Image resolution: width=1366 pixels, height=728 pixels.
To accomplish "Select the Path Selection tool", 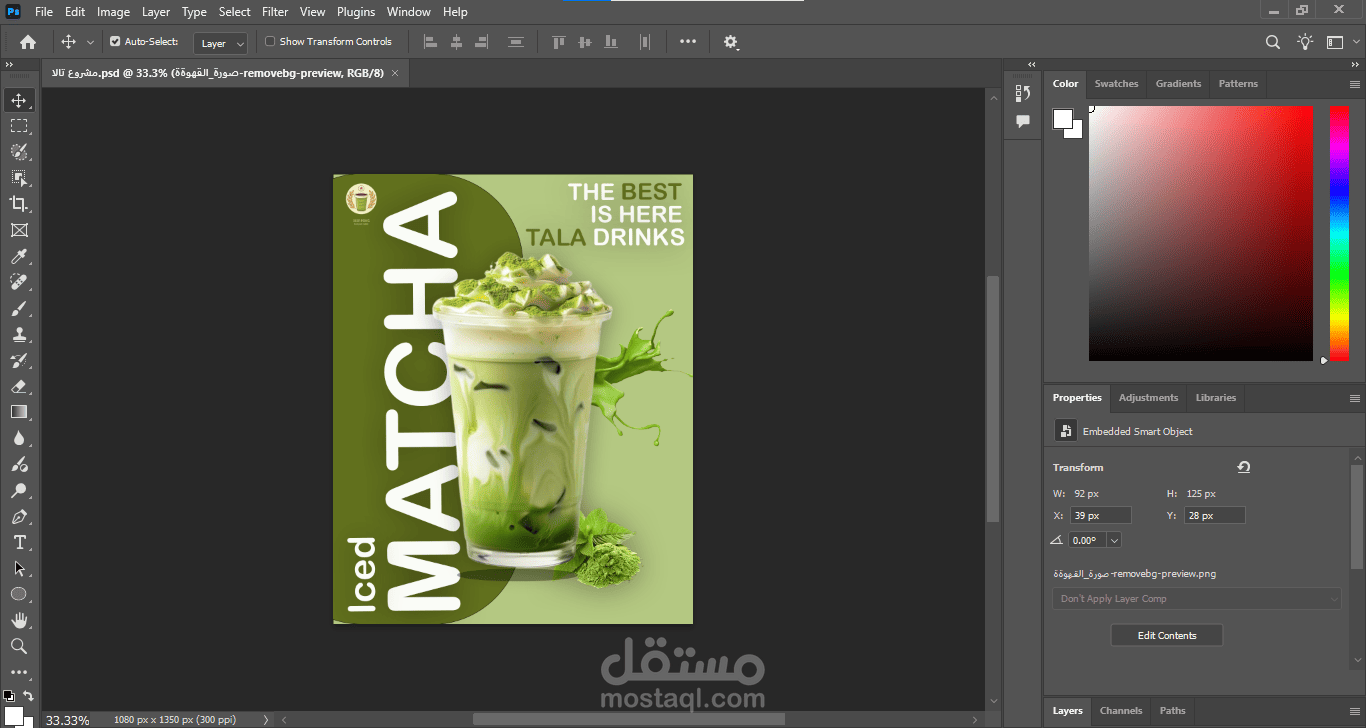I will coord(18,568).
